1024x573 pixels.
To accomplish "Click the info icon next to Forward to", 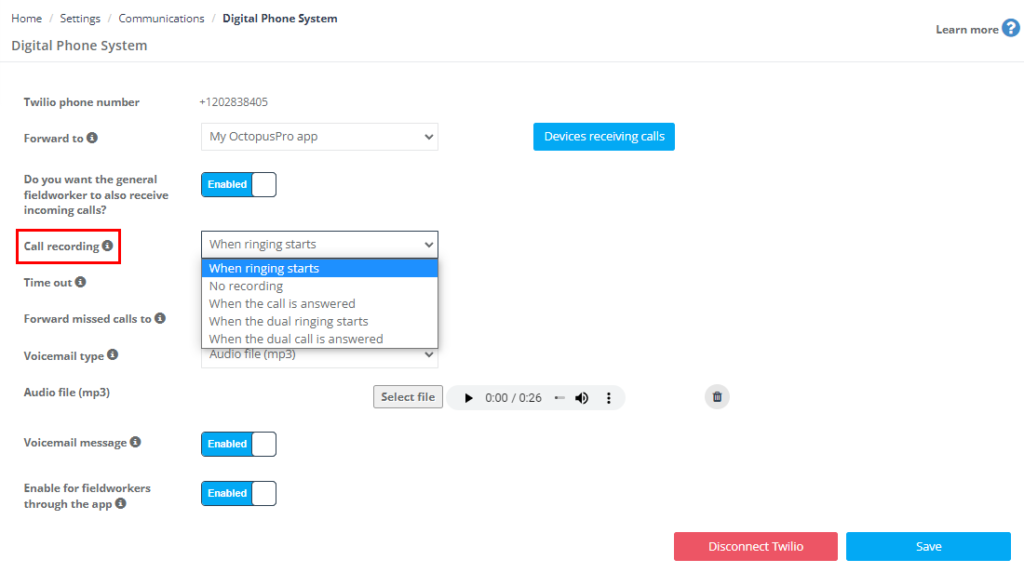I will (92, 138).
